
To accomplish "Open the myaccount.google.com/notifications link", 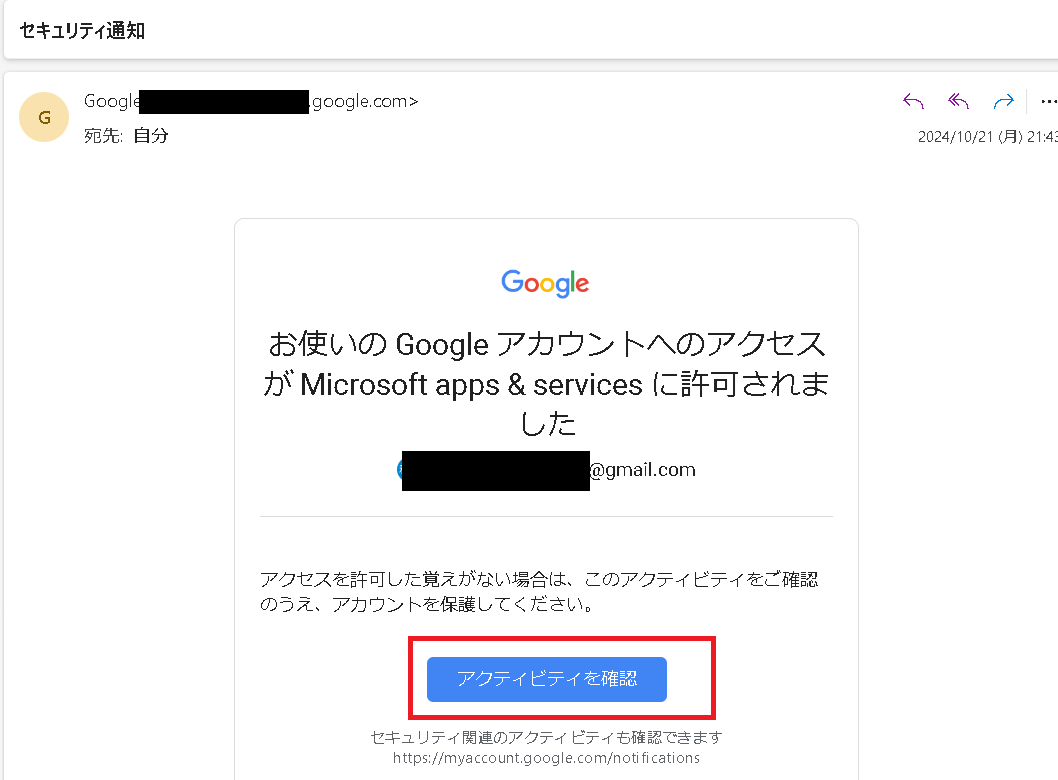I will coord(546,758).
